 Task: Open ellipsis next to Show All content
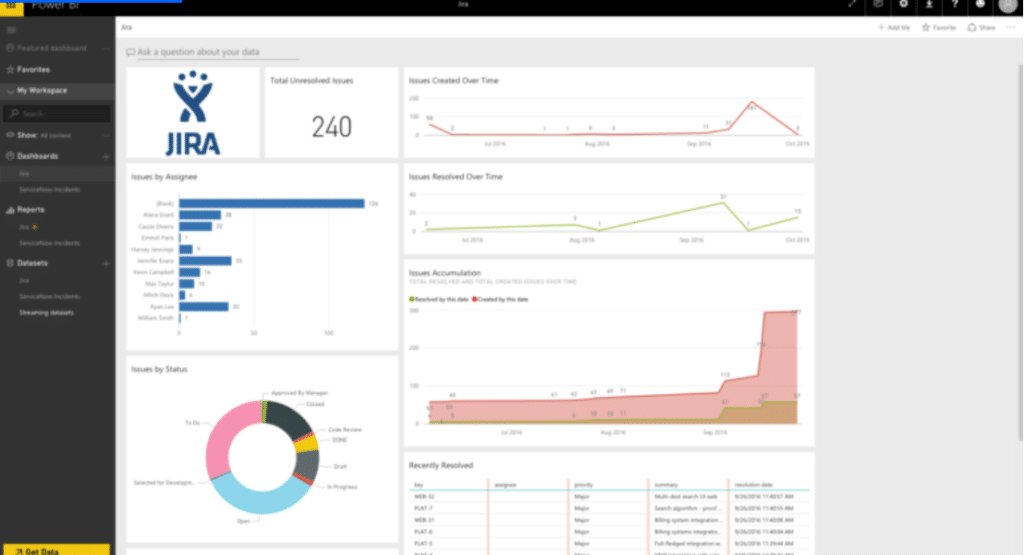tap(106, 135)
